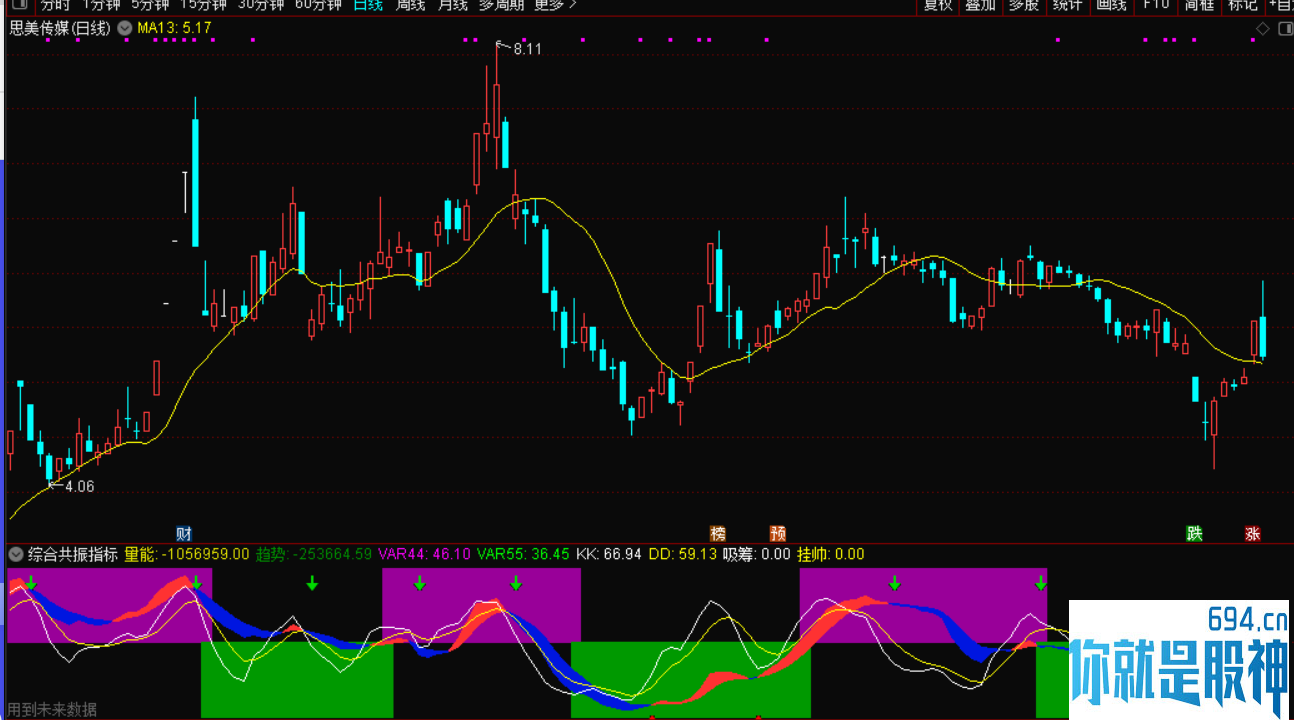Open the 画线 drawing tools
This screenshot has width=1294, height=720.
[x=1111, y=5]
